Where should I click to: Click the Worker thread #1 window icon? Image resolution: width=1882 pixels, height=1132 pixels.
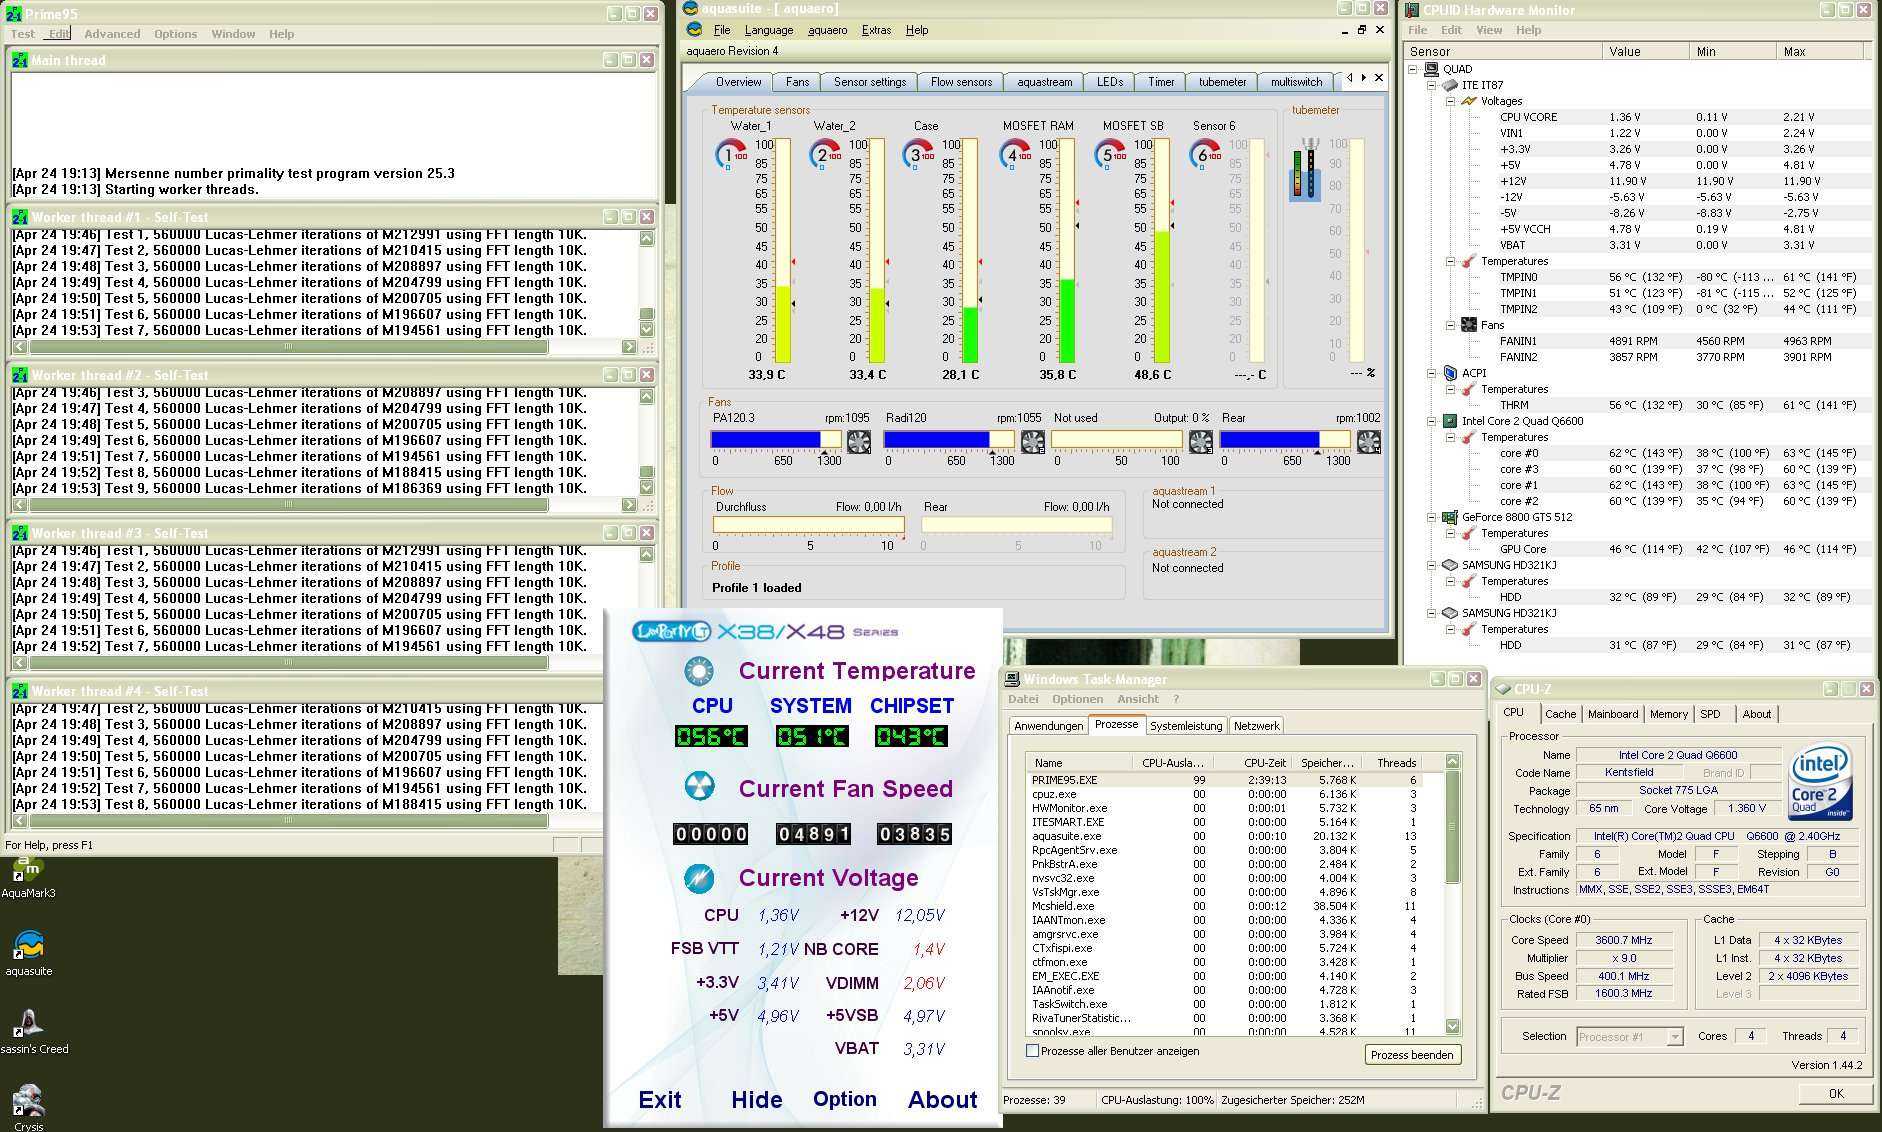coord(20,217)
